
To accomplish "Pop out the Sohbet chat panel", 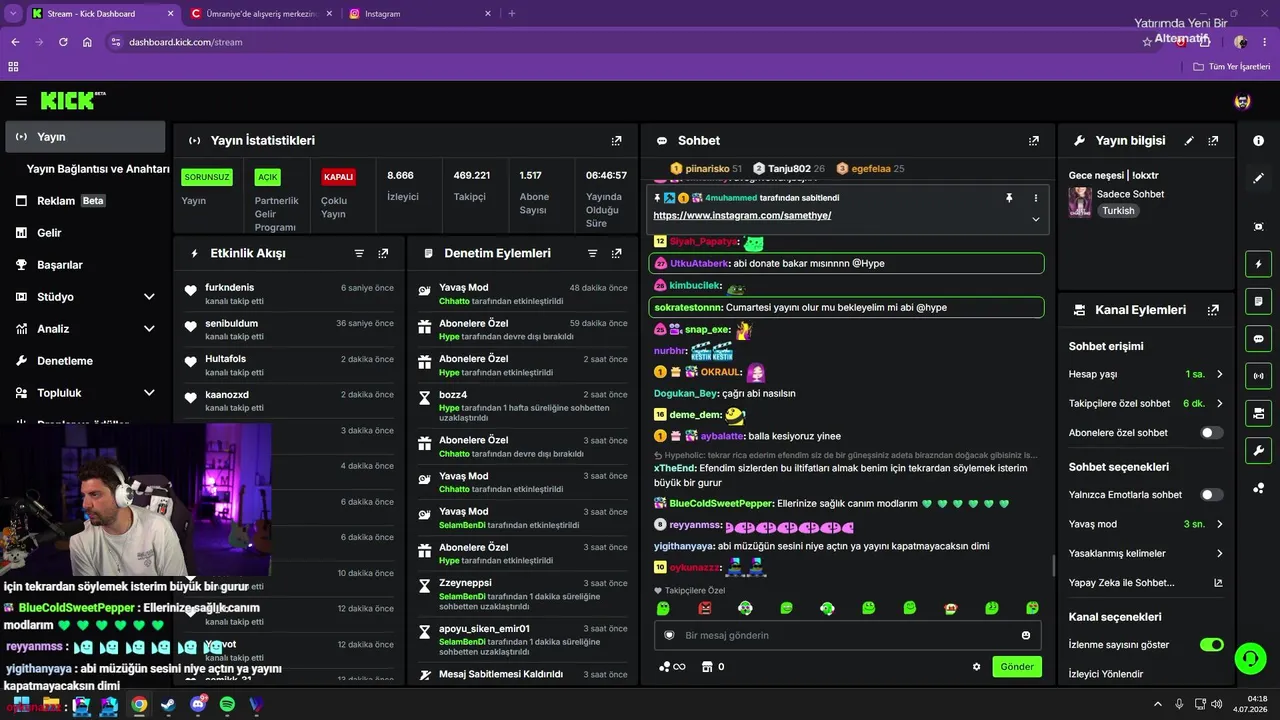I will tap(1034, 141).
